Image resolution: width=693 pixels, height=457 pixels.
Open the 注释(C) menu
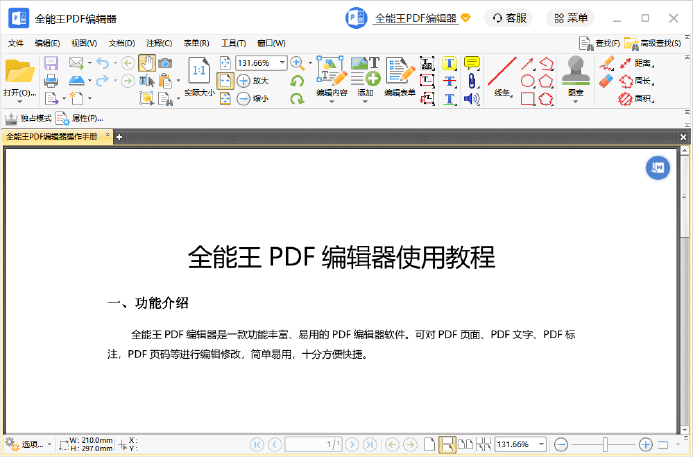coord(159,43)
